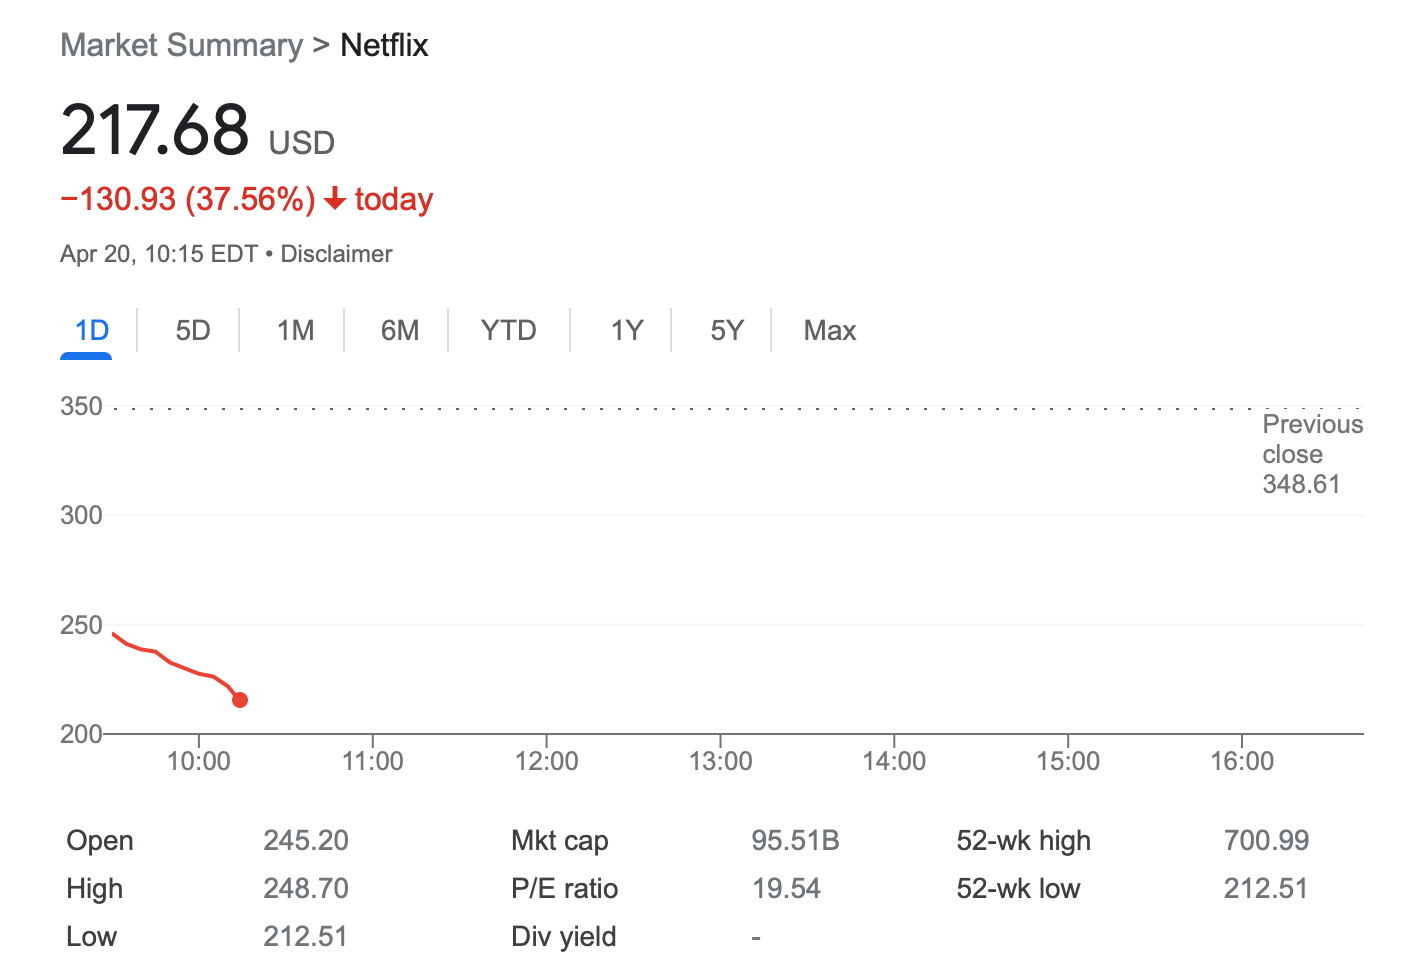This screenshot has width=1422, height=976.
Task: Switch to the 5D chart view
Action: coord(192,330)
